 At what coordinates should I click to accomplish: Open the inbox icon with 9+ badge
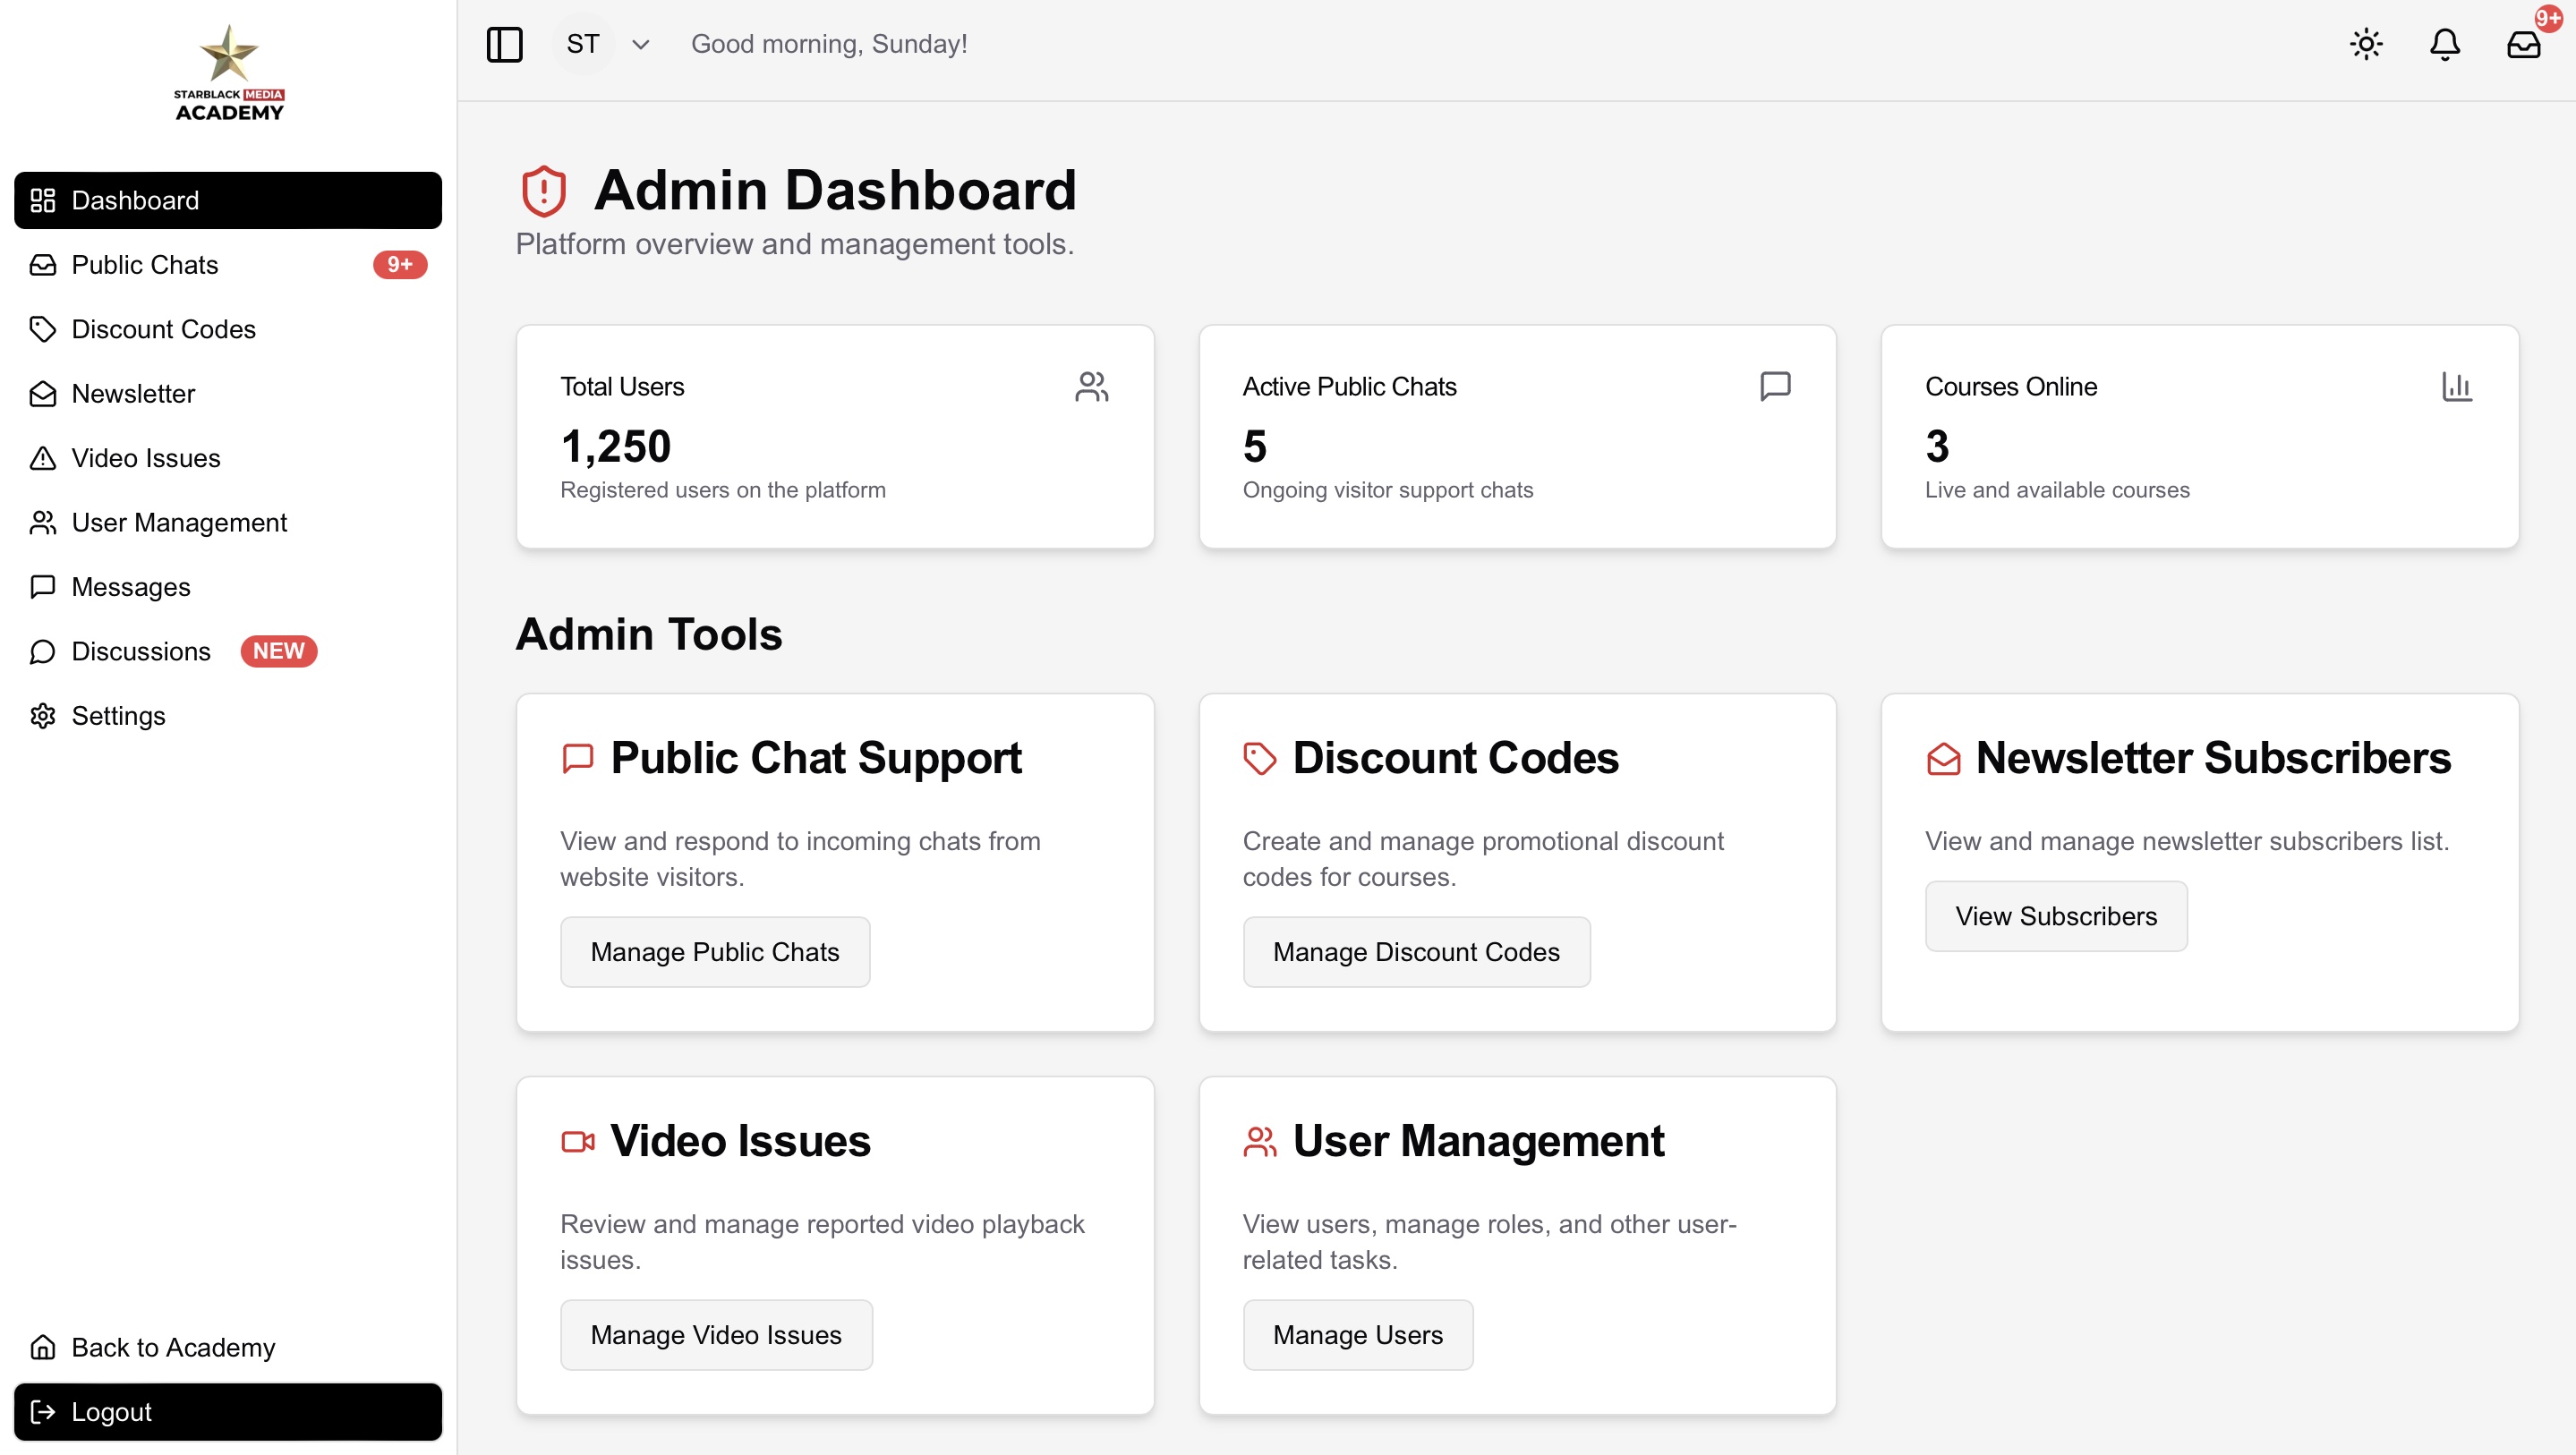tap(2524, 44)
